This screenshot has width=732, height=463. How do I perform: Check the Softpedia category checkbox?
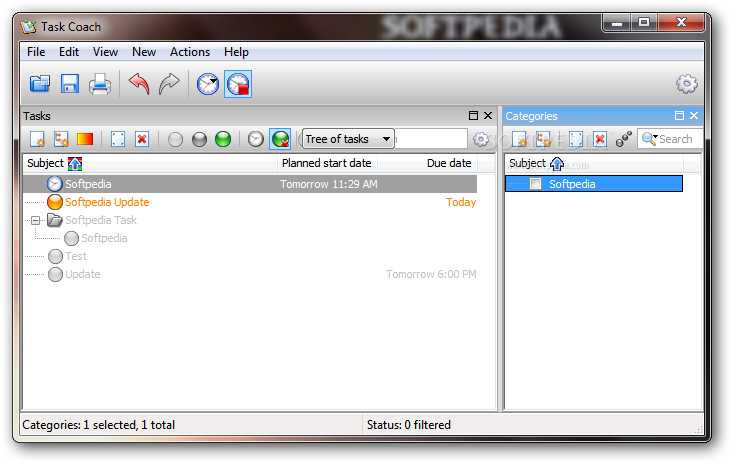tap(535, 184)
